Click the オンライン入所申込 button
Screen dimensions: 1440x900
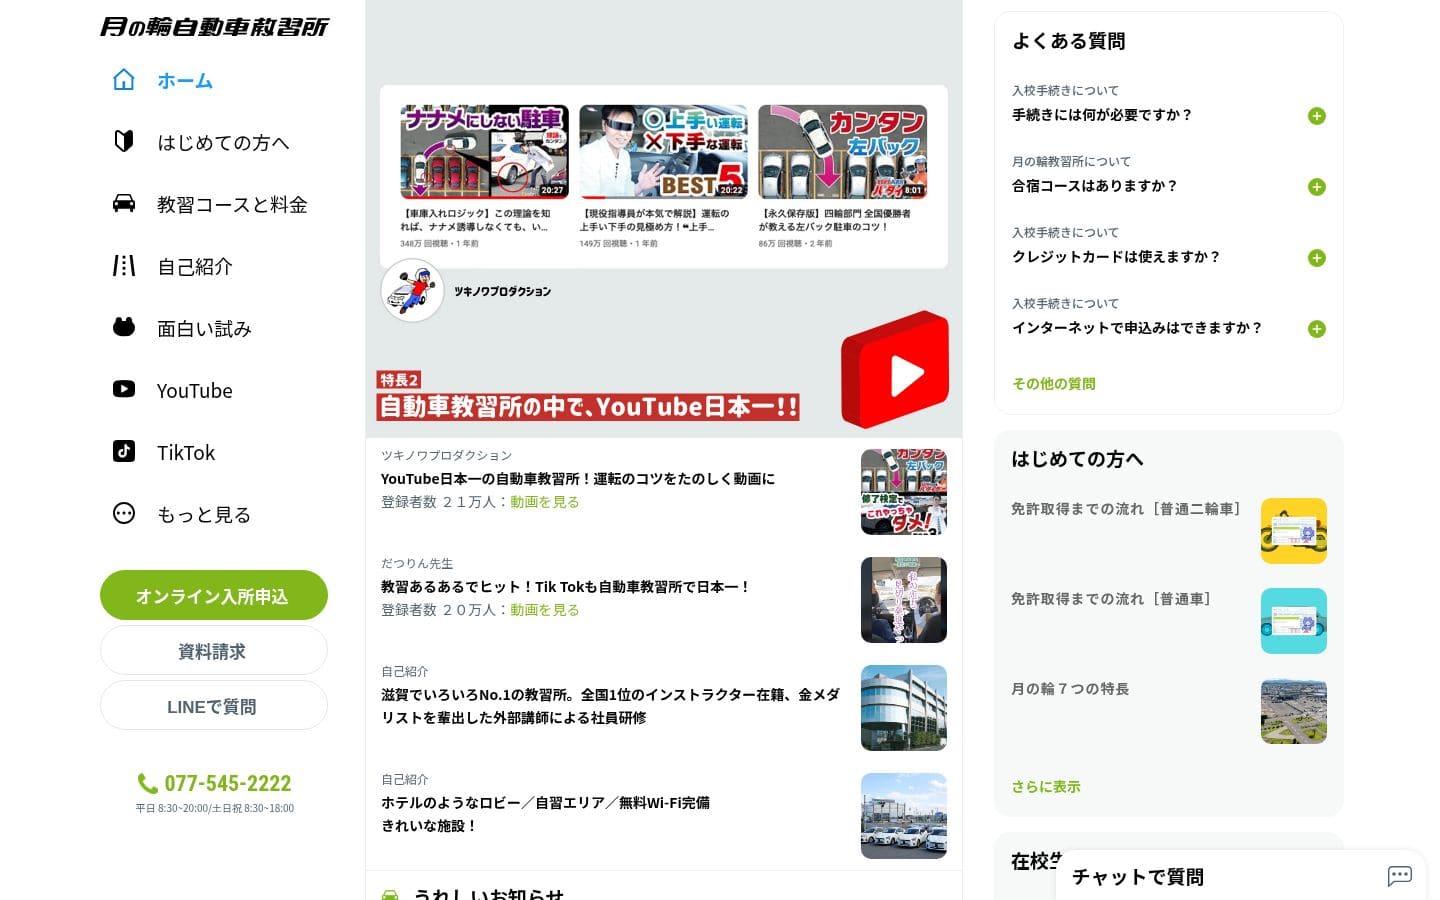click(214, 596)
